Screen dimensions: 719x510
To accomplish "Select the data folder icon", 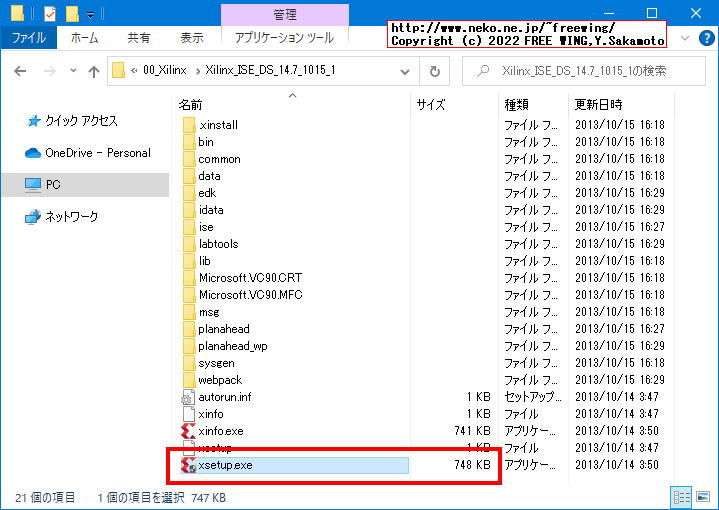I will click(188, 176).
